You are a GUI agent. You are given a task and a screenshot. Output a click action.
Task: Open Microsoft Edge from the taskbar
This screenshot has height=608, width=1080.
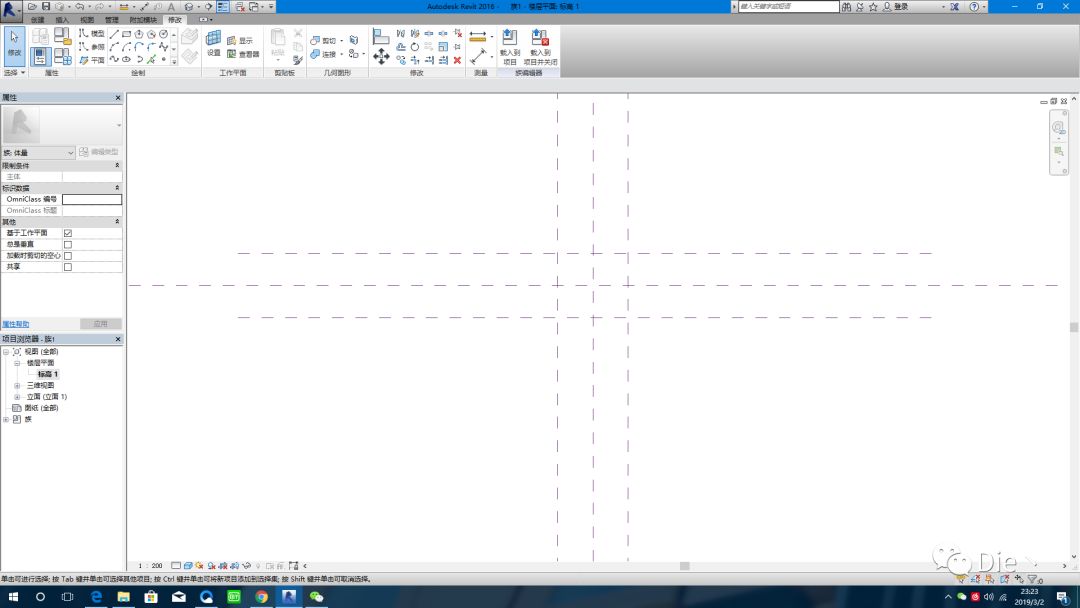(96, 597)
